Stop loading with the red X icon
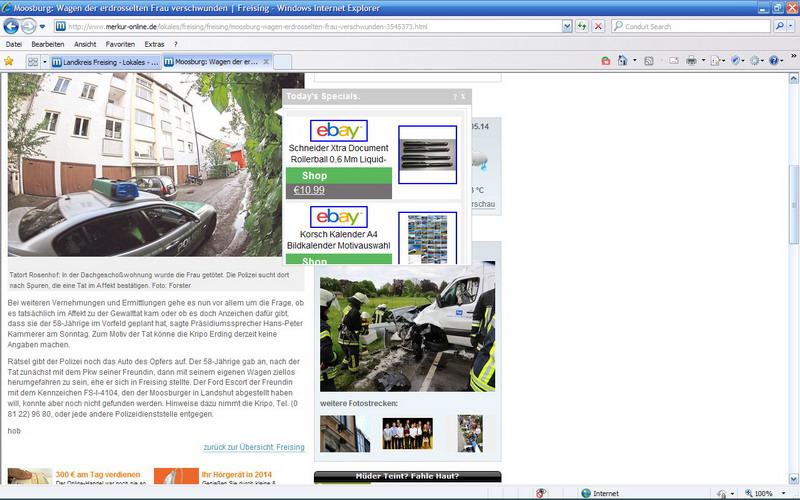 point(598,27)
